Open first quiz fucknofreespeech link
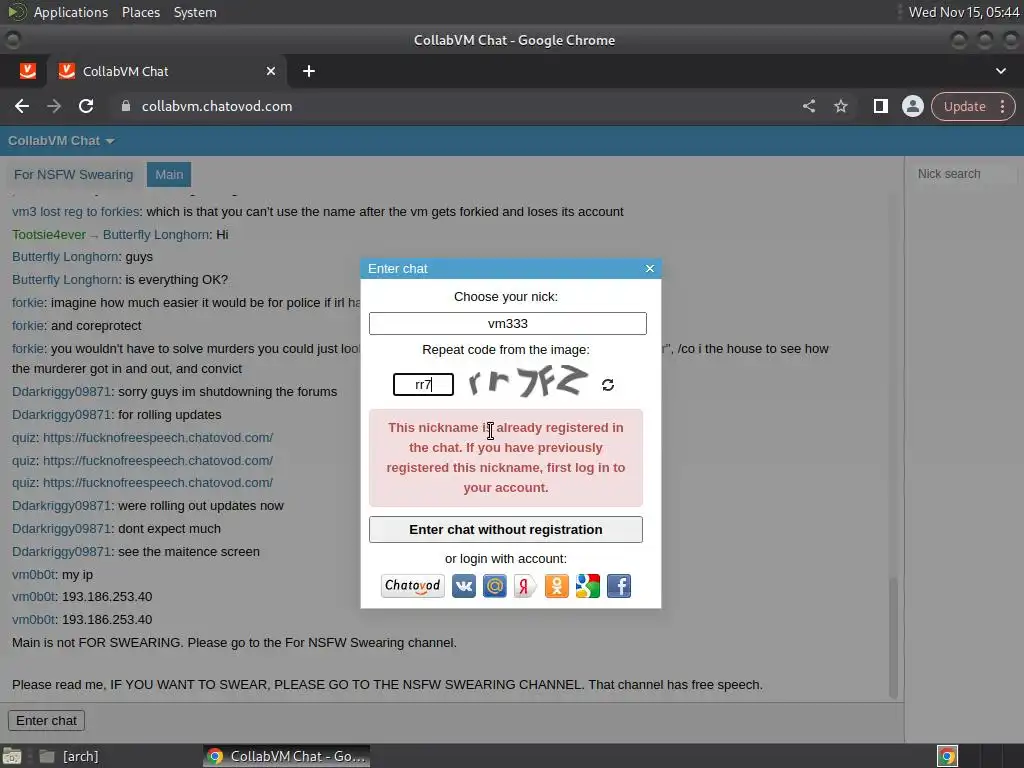The width and height of the screenshot is (1024, 768). point(158,438)
